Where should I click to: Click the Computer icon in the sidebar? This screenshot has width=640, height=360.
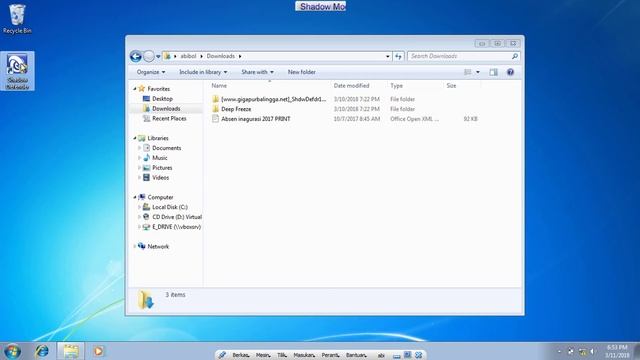tap(142, 197)
